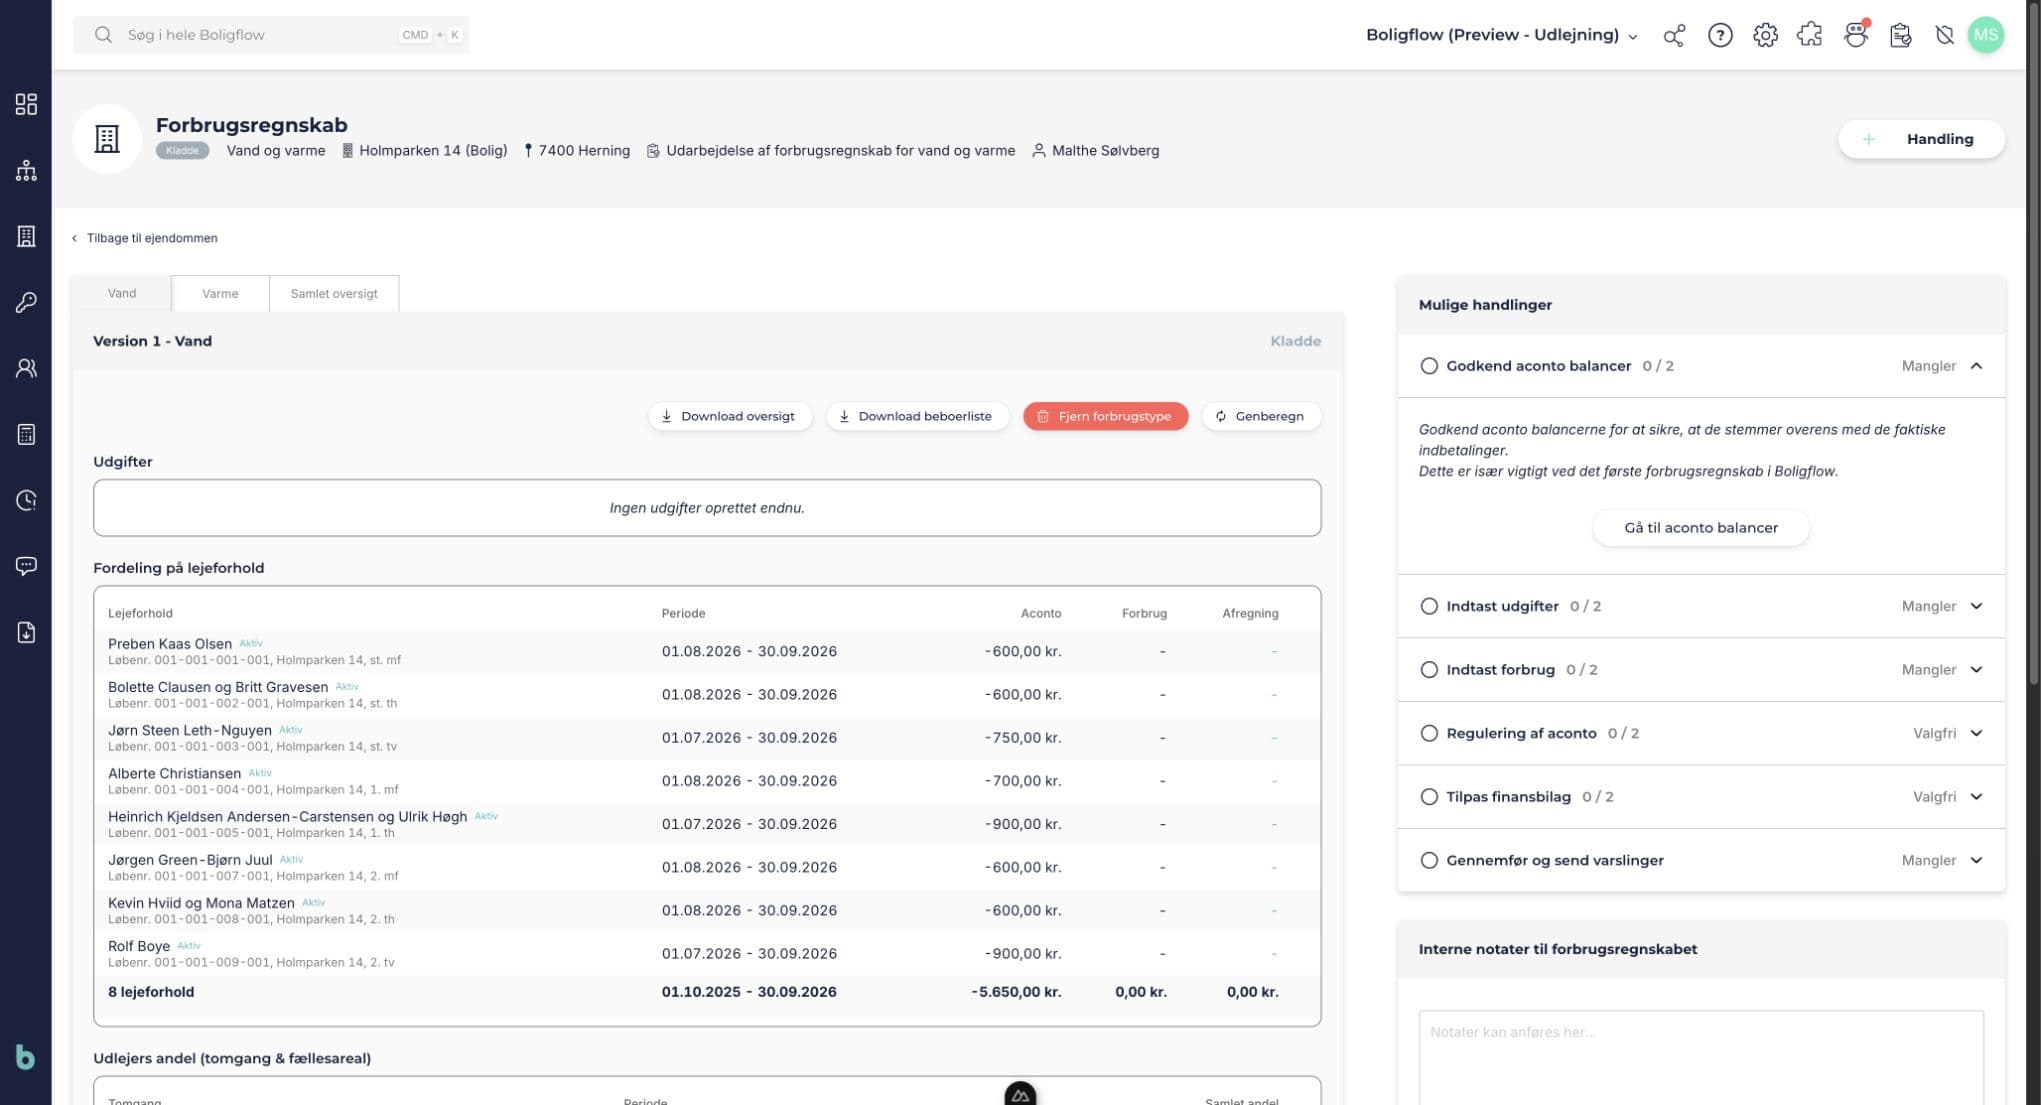Click the Handling button
The width and height of the screenshot is (2041, 1105).
[x=1921, y=139]
